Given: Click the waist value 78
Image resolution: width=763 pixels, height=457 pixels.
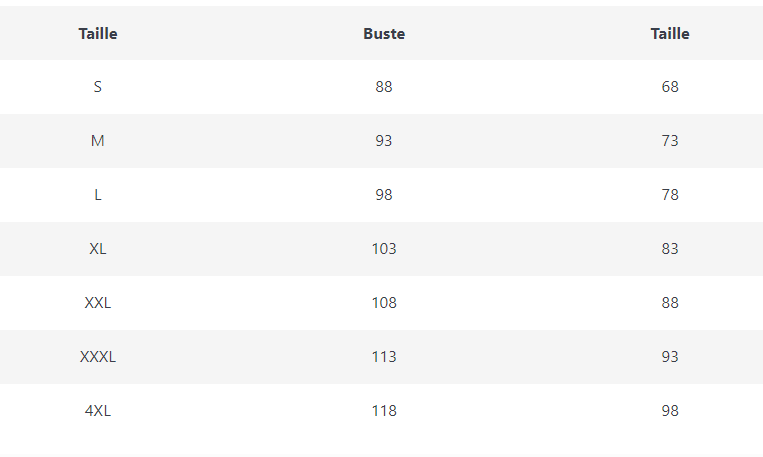Looking at the screenshot, I should pos(670,195).
